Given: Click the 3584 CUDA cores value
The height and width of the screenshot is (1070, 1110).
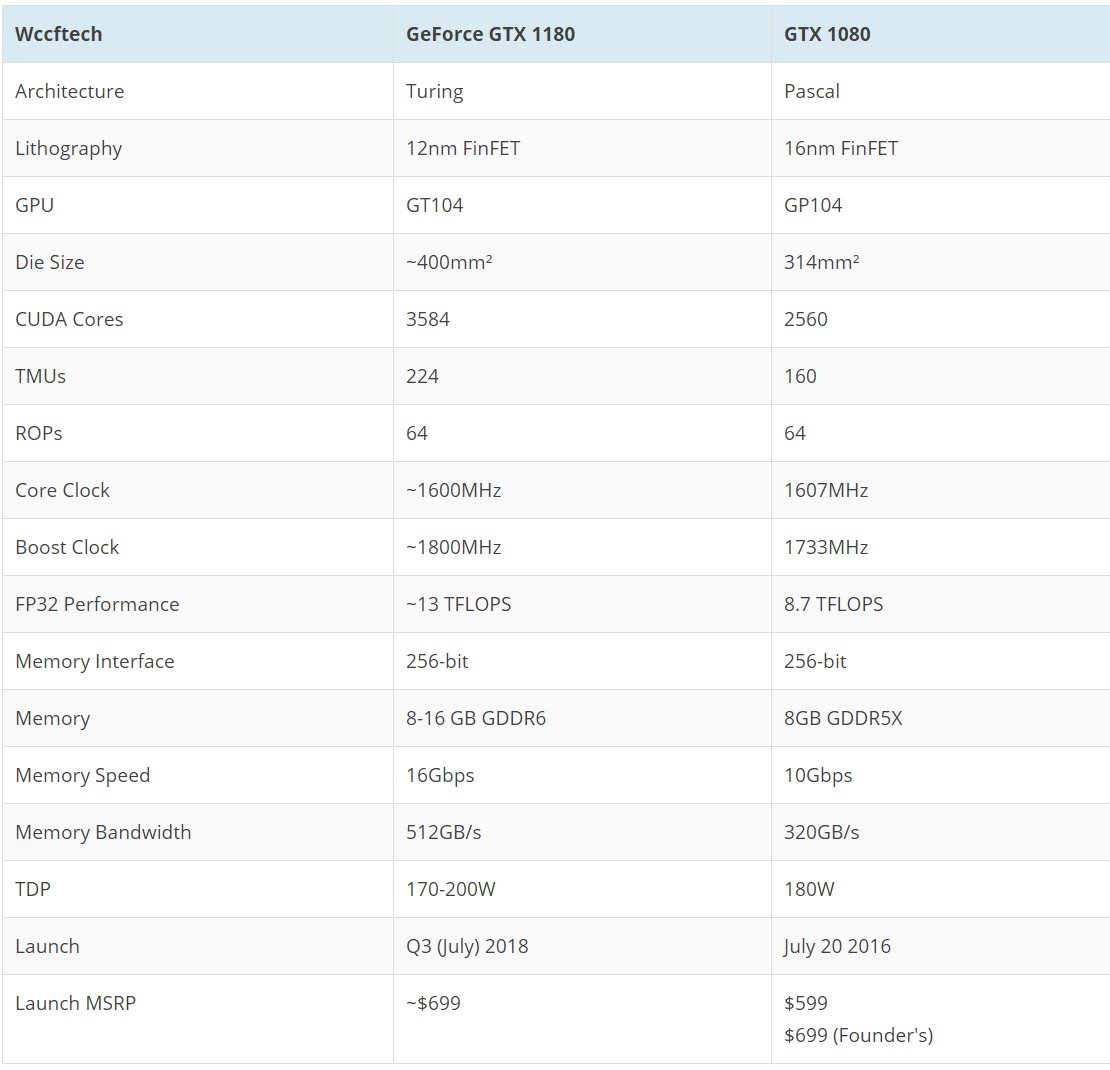Looking at the screenshot, I should coord(428,319).
